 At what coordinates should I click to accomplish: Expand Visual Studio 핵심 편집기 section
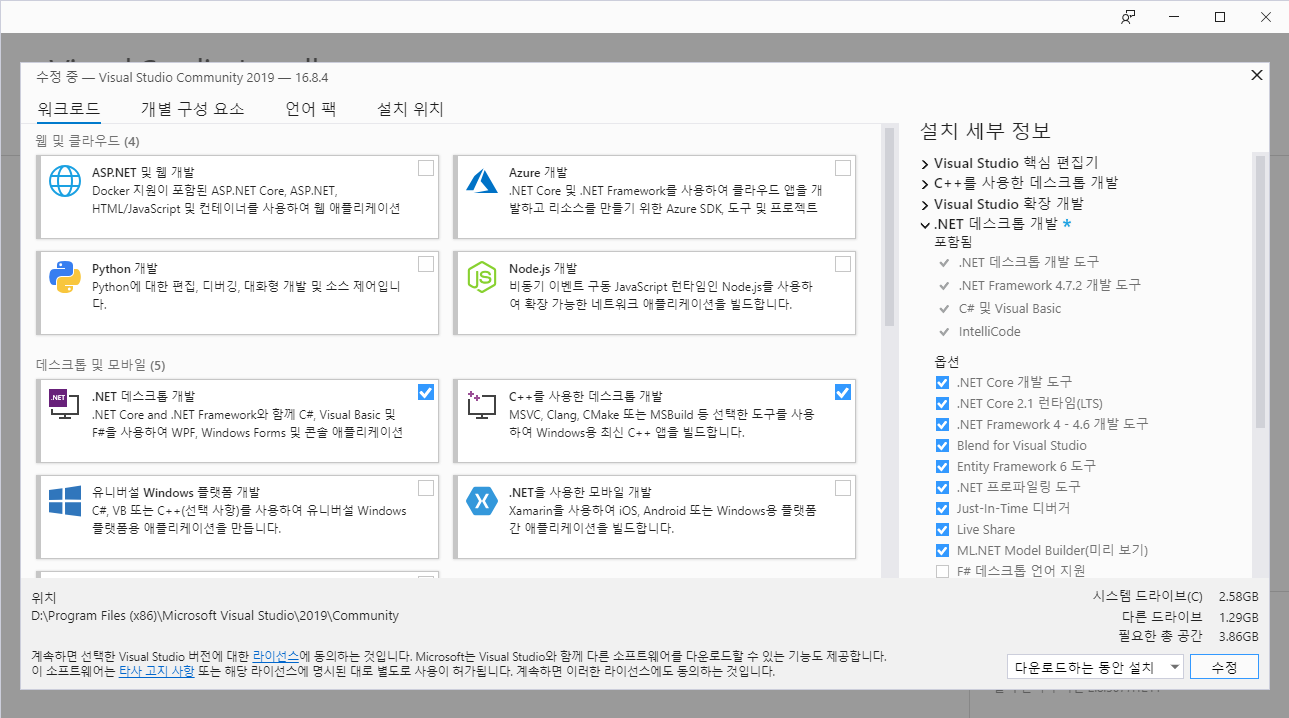point(925,163)
